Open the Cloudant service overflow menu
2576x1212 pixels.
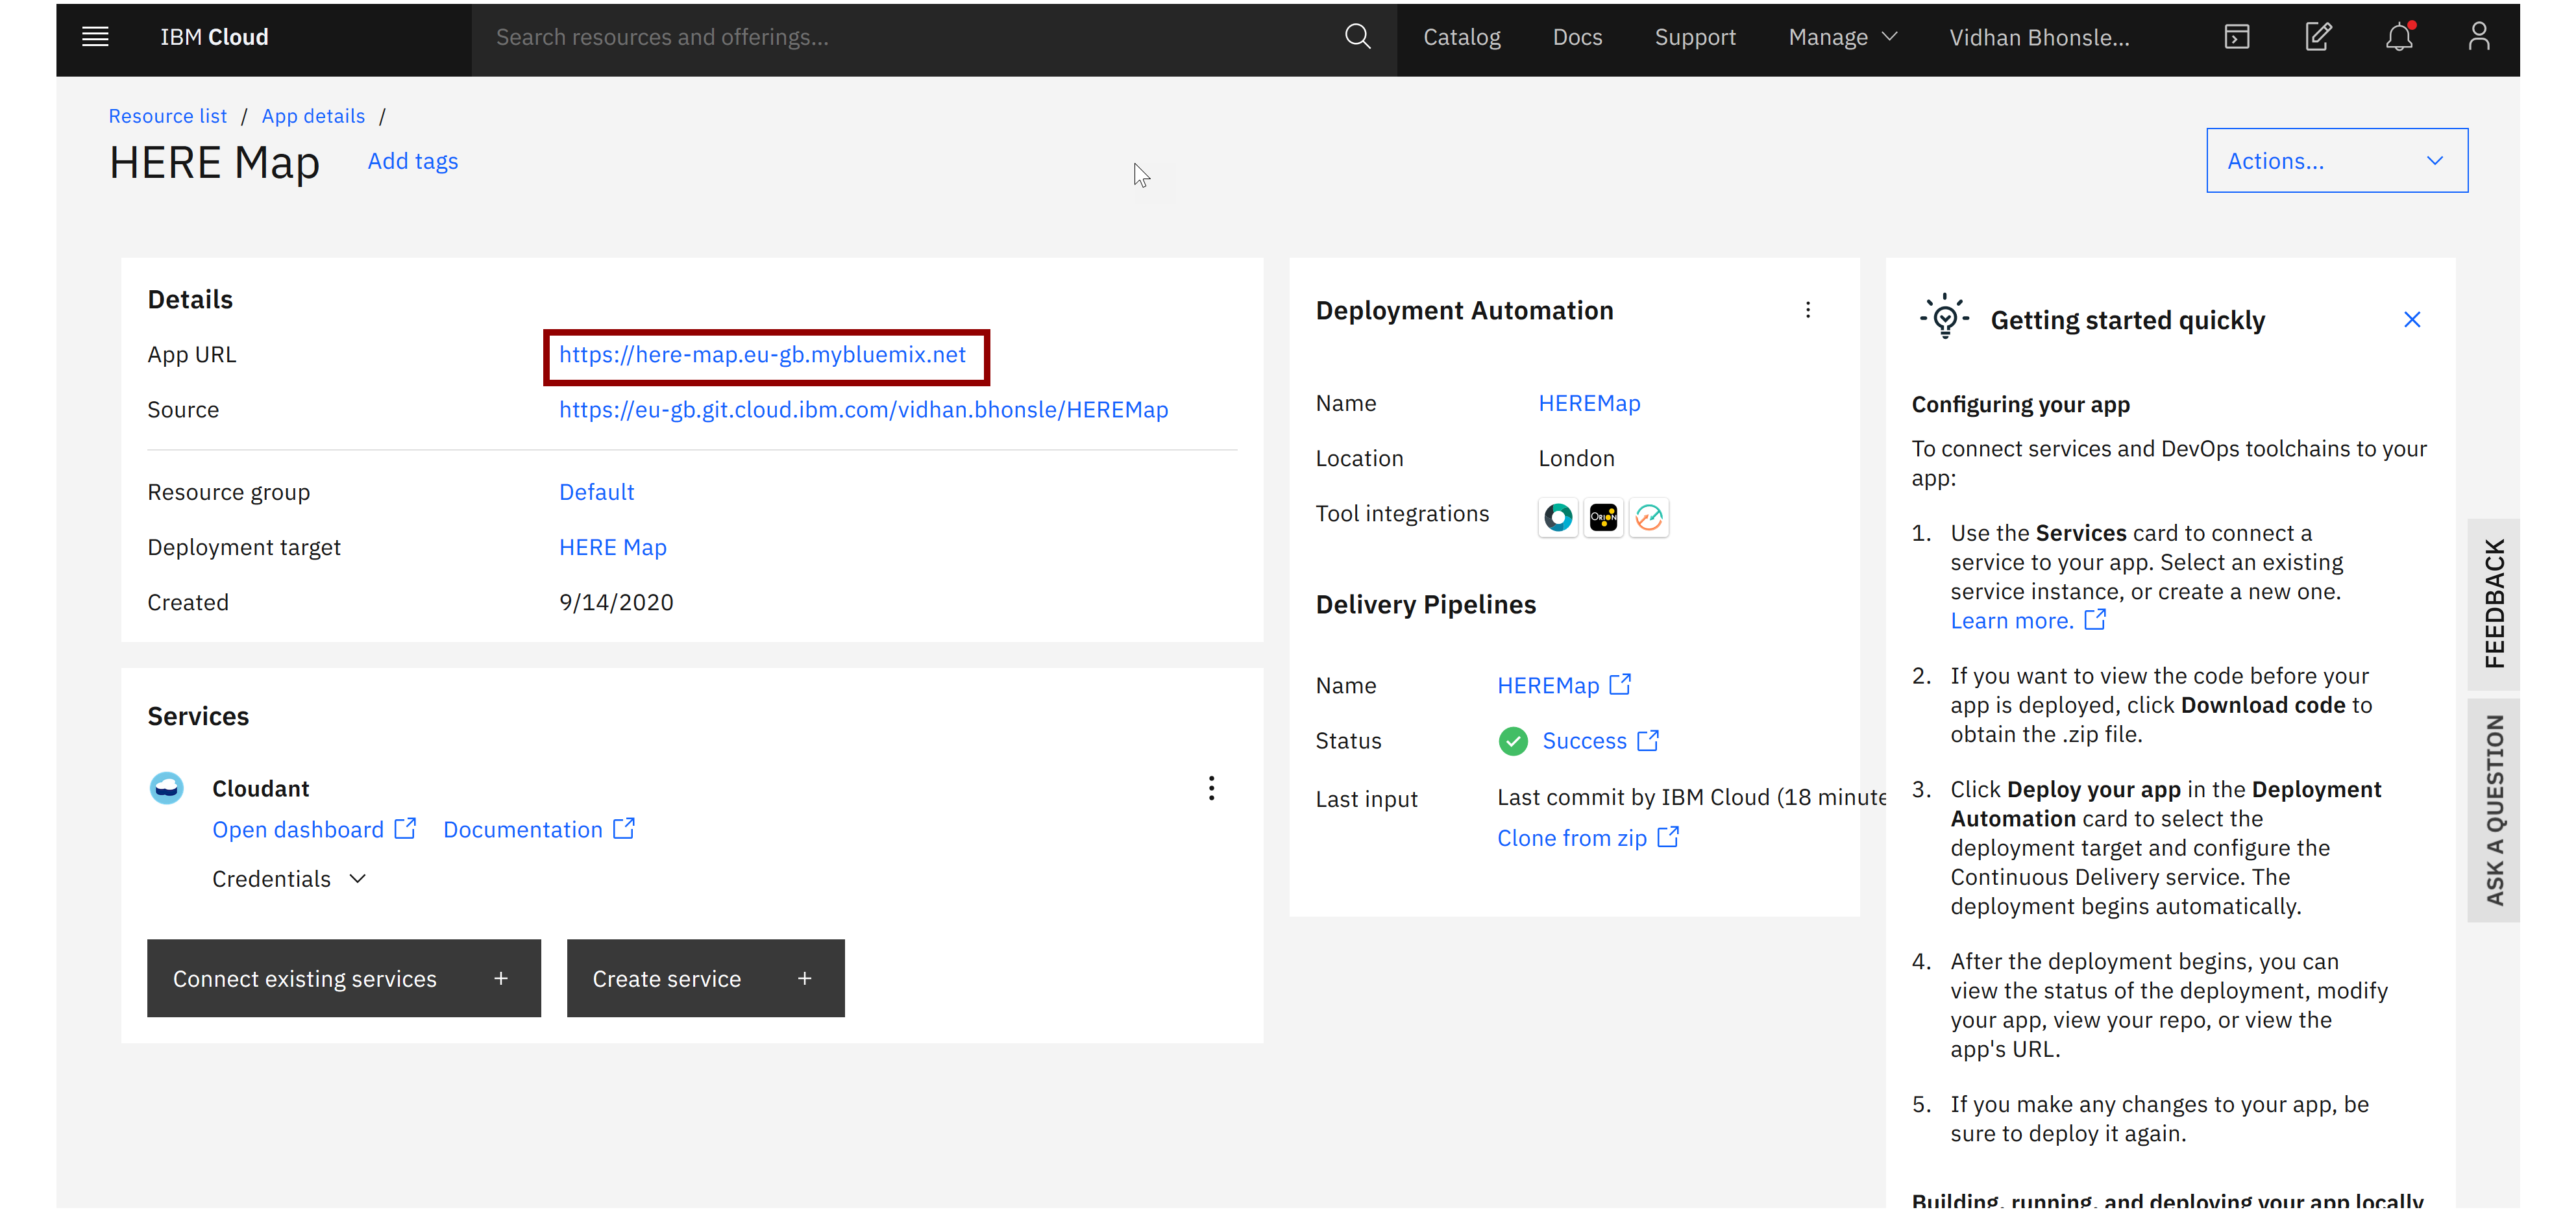pyautogui.click(x=1211, y=788)
